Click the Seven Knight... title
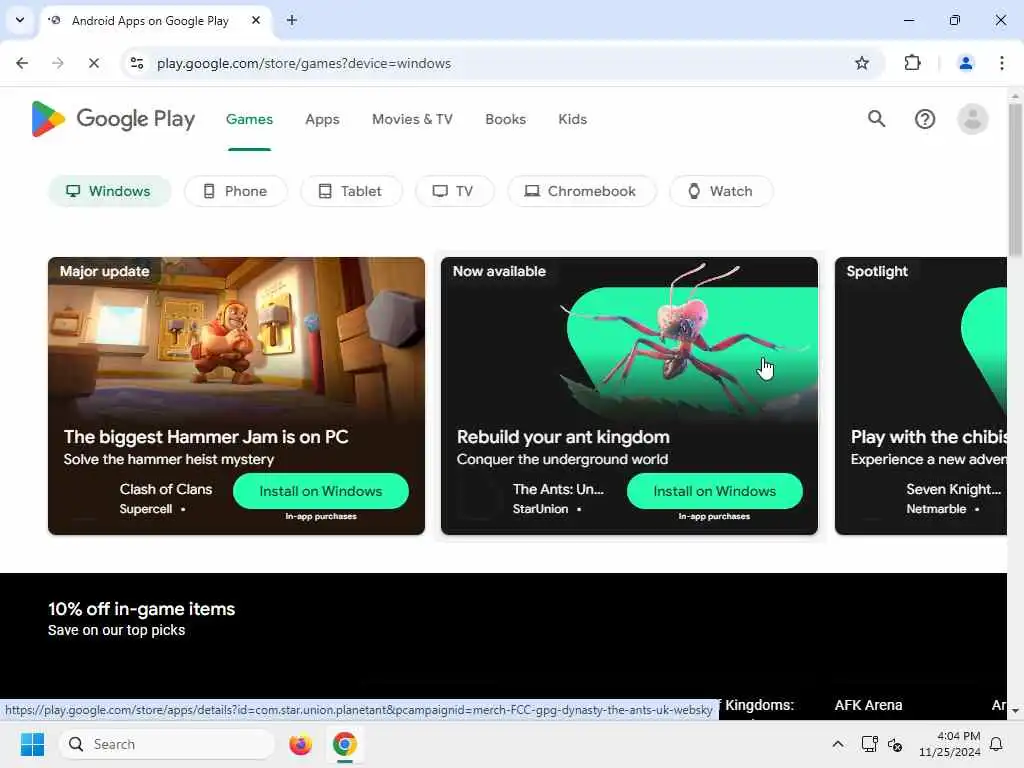This screenshot has width=1024, height=768. 953,489
